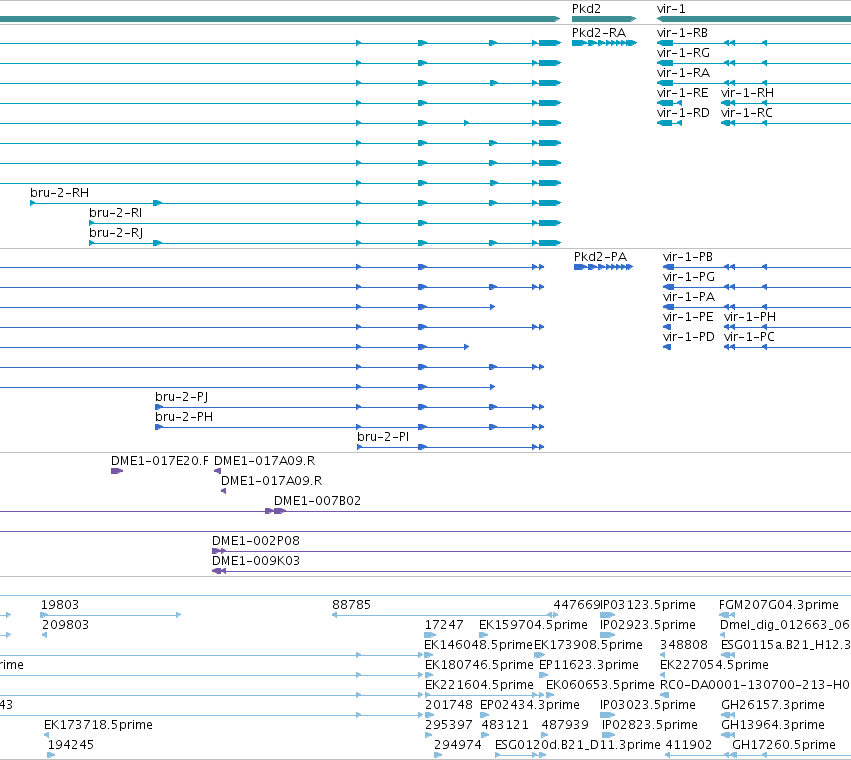
Task: Select the EP02434.3prime label
Action: (x=530, y=706)
